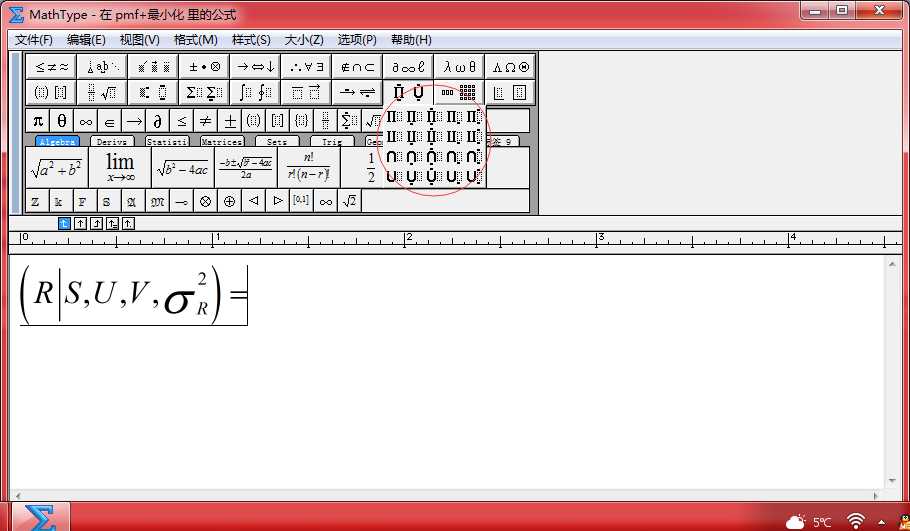
Task: Insert the infinity symbol from small bar
Action: click(x=85, y=121)
